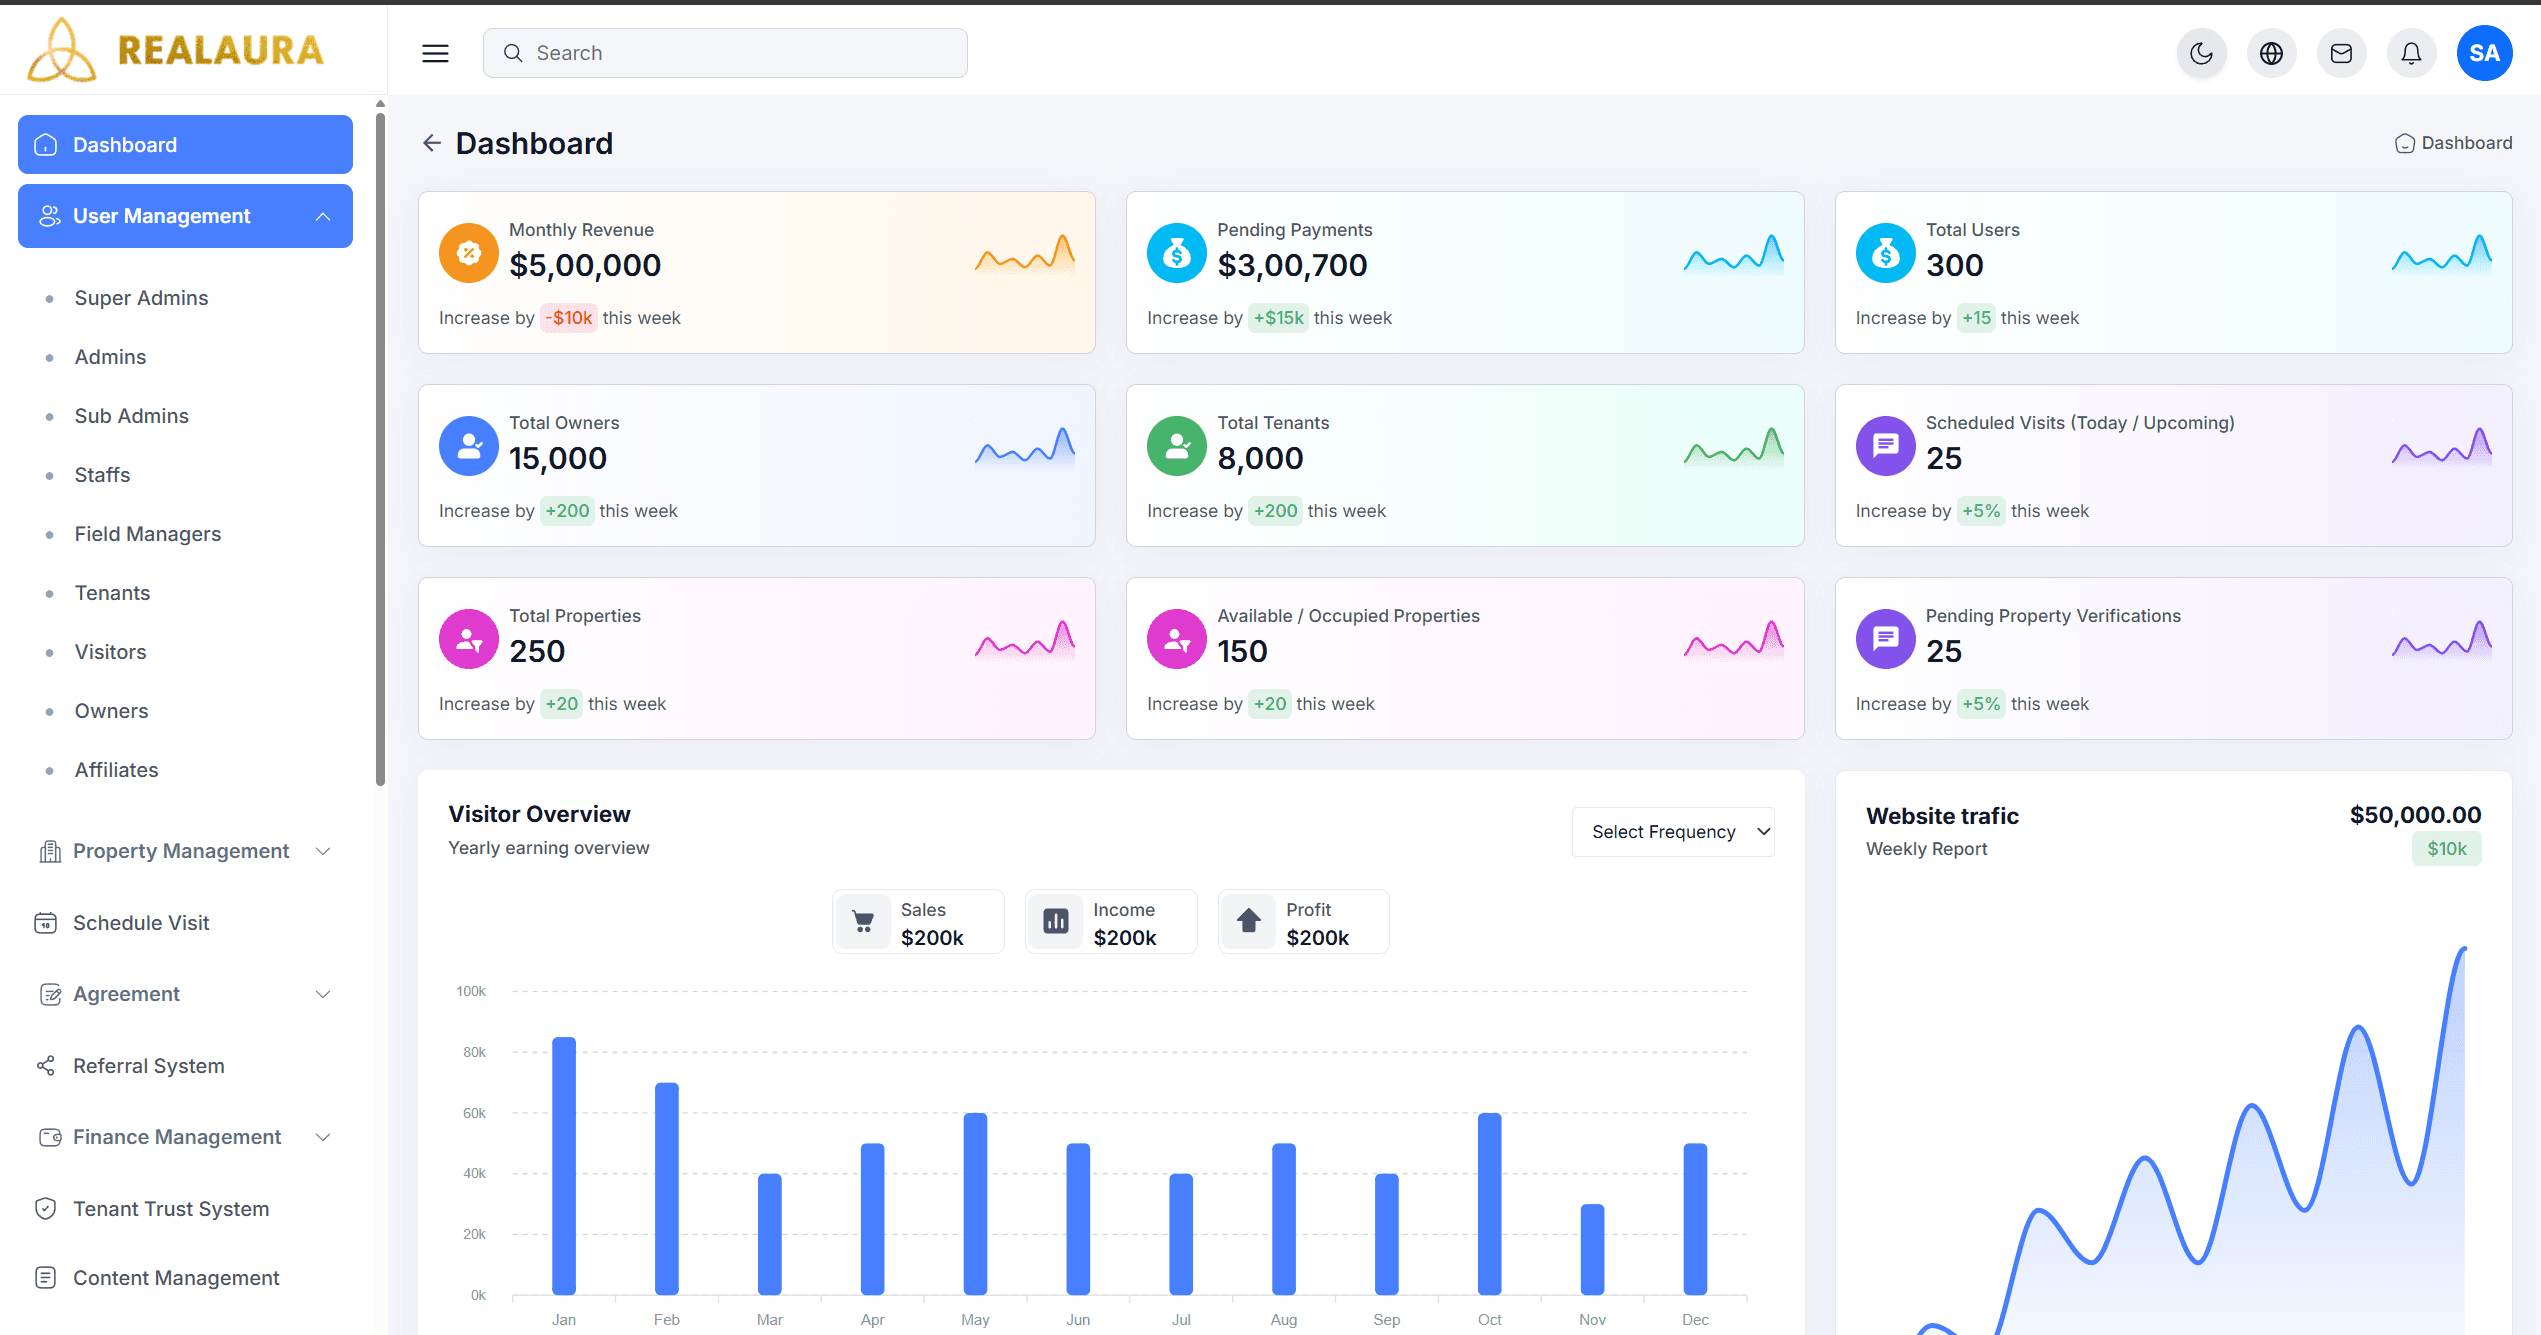Expand the Agreement chevron

323,994
